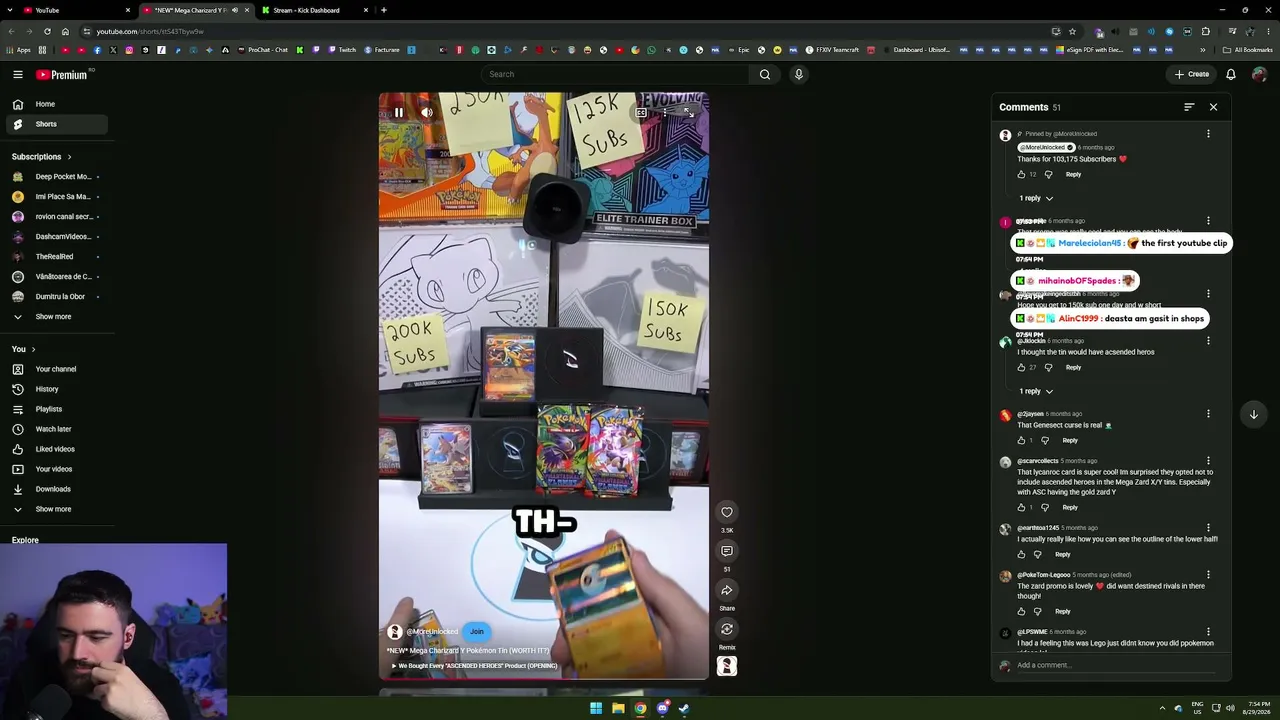Switch to the first YouTube browser tab
Viewport: 1280px width, 720px height.
pyautogui.click(x=76, y=10)
